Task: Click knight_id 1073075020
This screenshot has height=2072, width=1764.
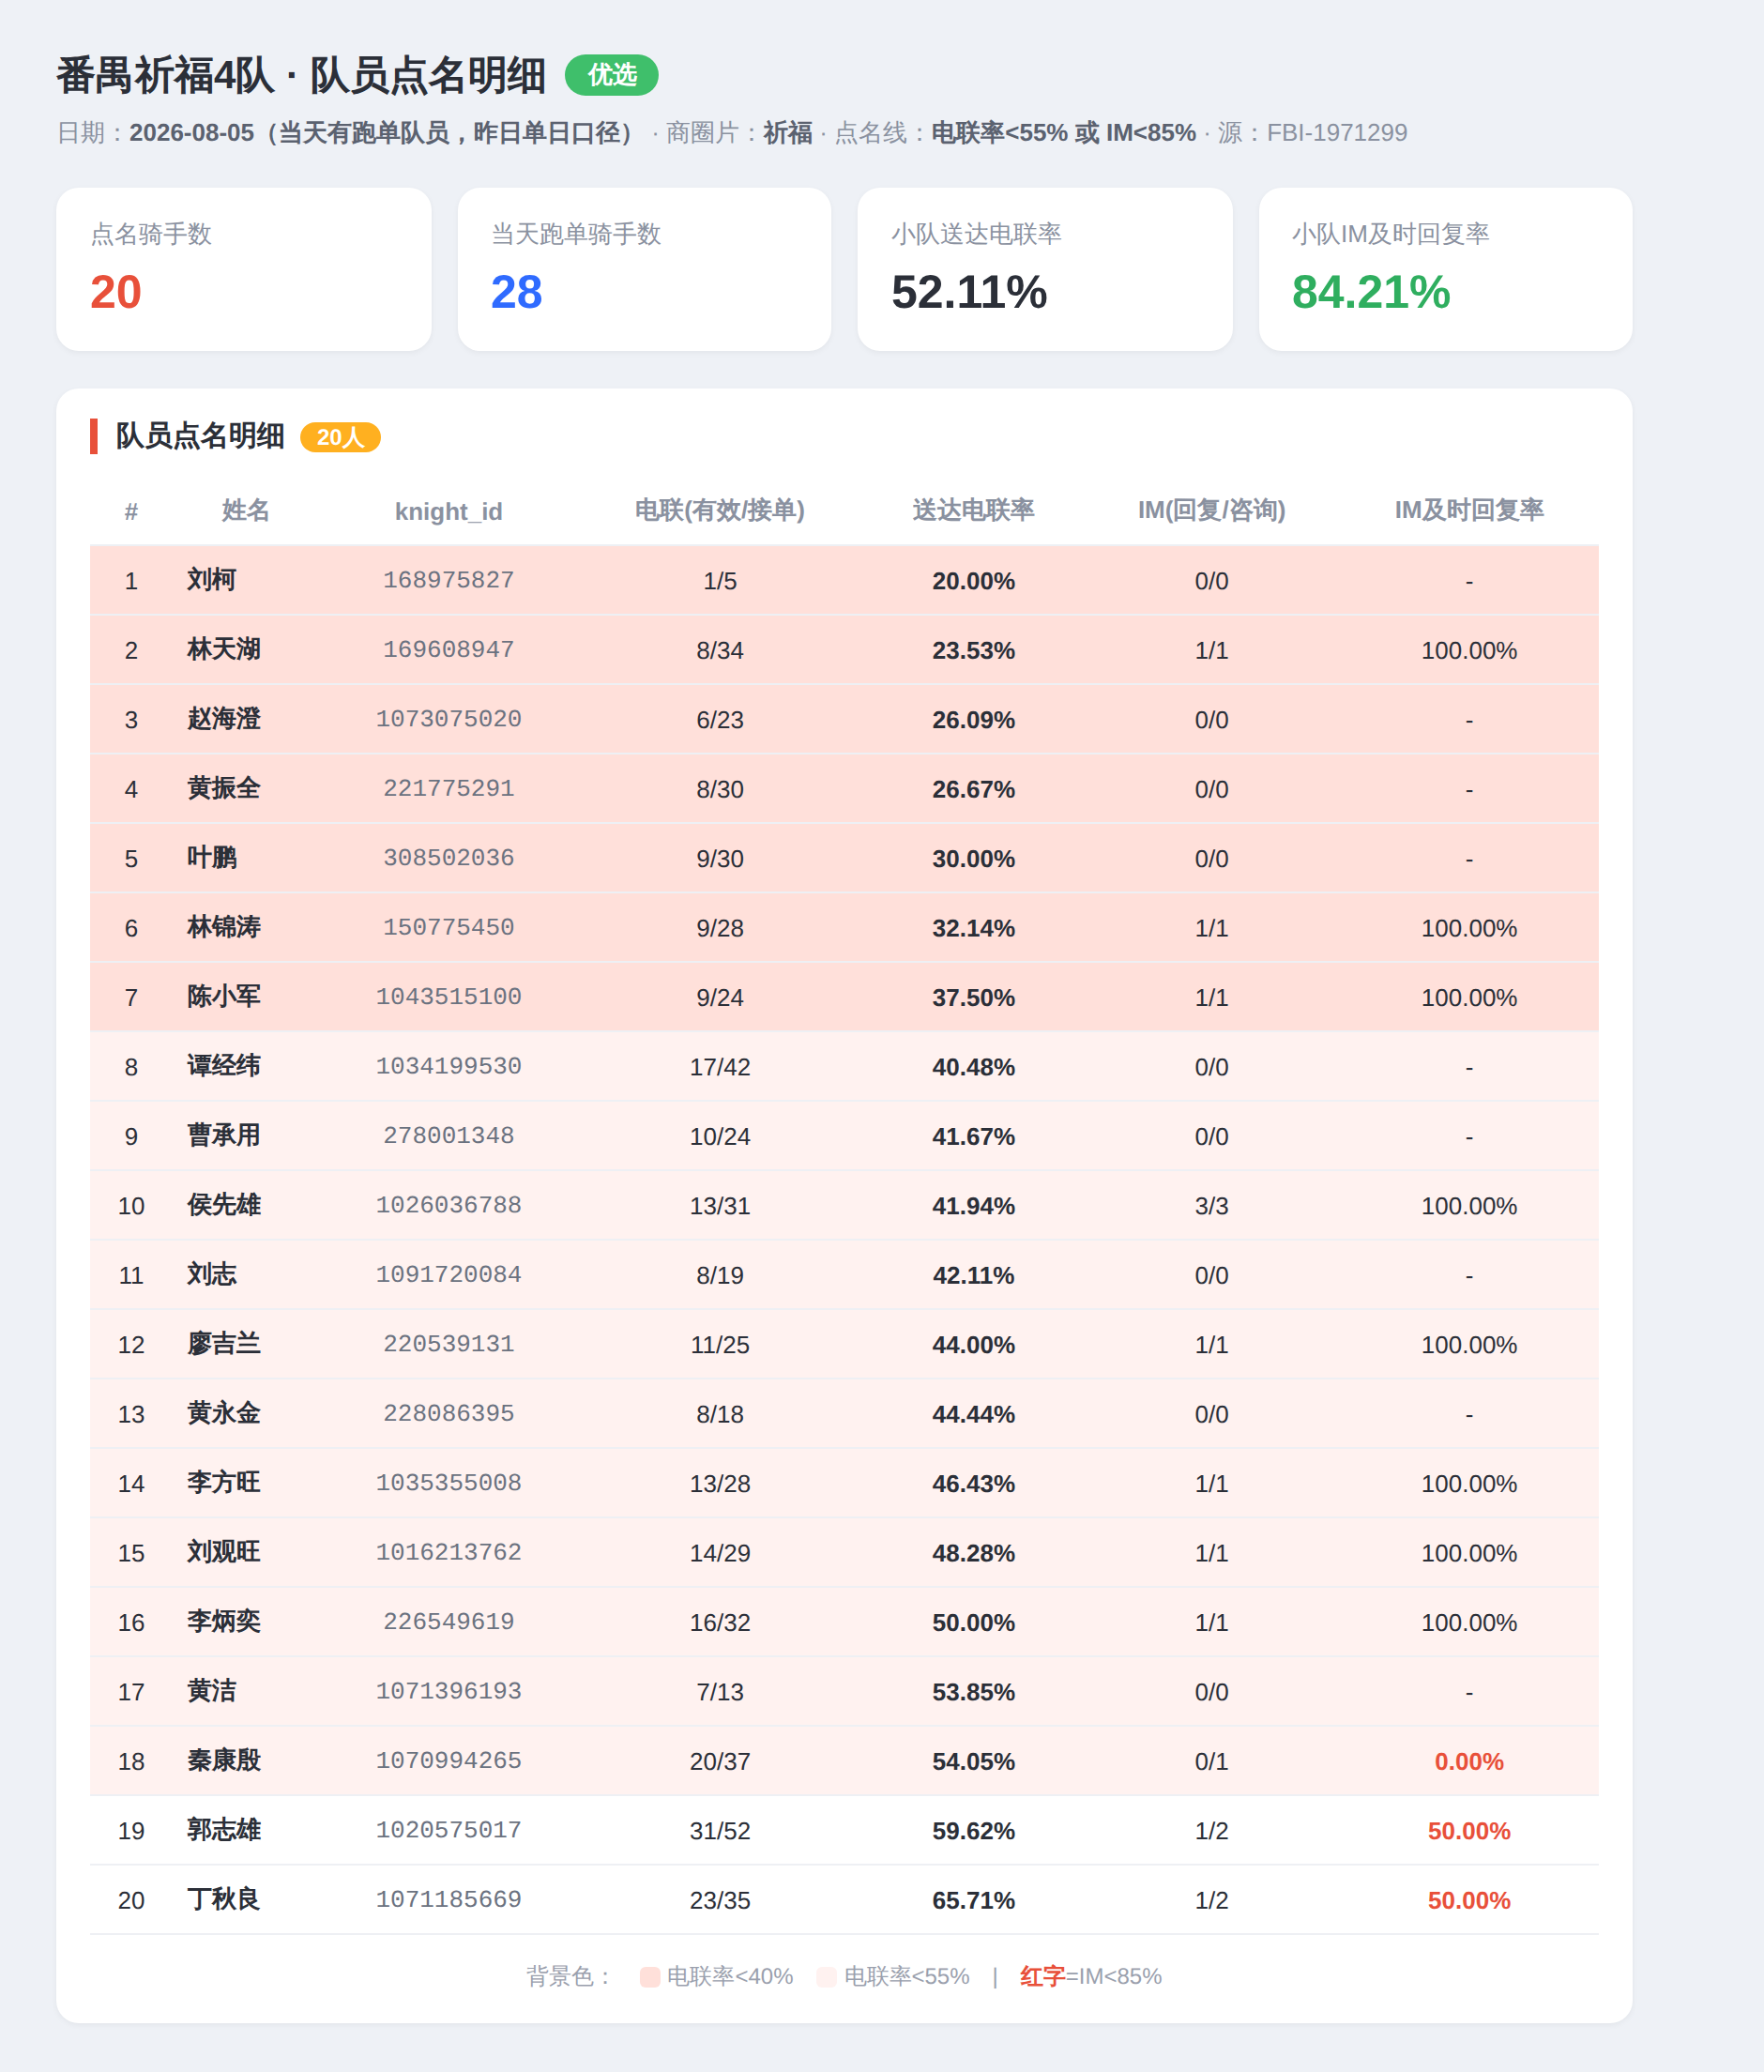Action: (449, 720)
